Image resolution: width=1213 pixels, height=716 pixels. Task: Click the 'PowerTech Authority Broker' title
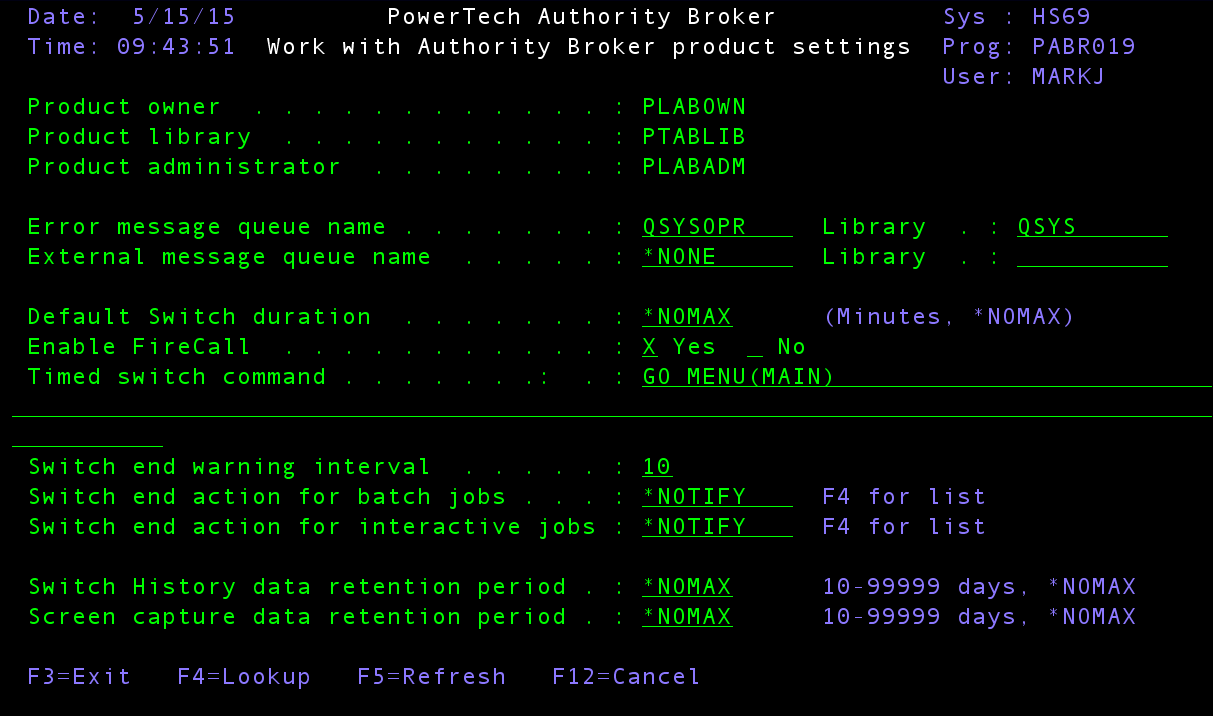coord(582,17)
